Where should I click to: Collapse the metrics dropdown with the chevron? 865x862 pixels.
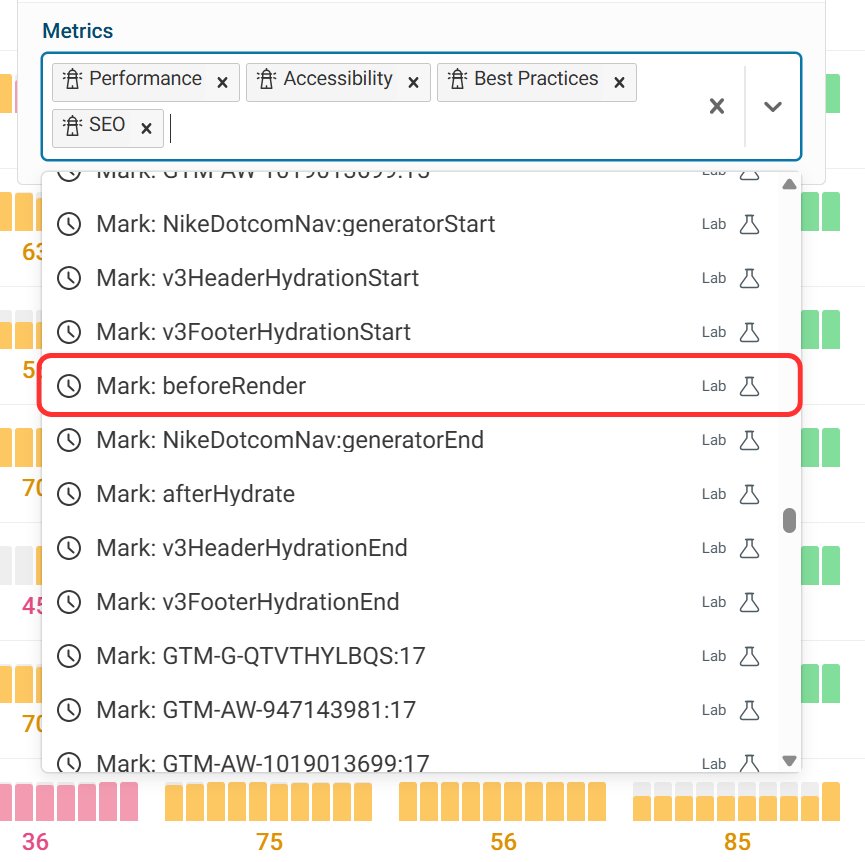(772, 106)
